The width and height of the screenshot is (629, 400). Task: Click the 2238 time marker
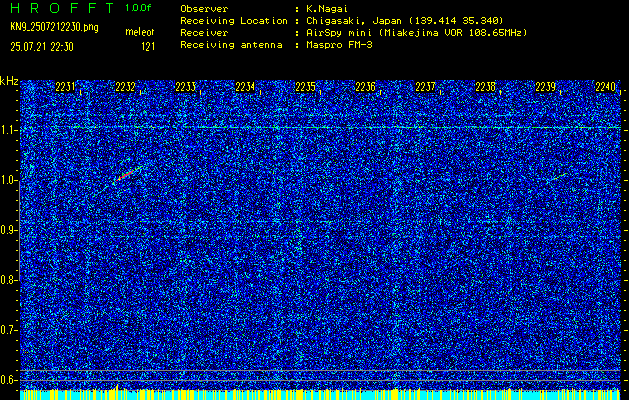pos(485,87)
